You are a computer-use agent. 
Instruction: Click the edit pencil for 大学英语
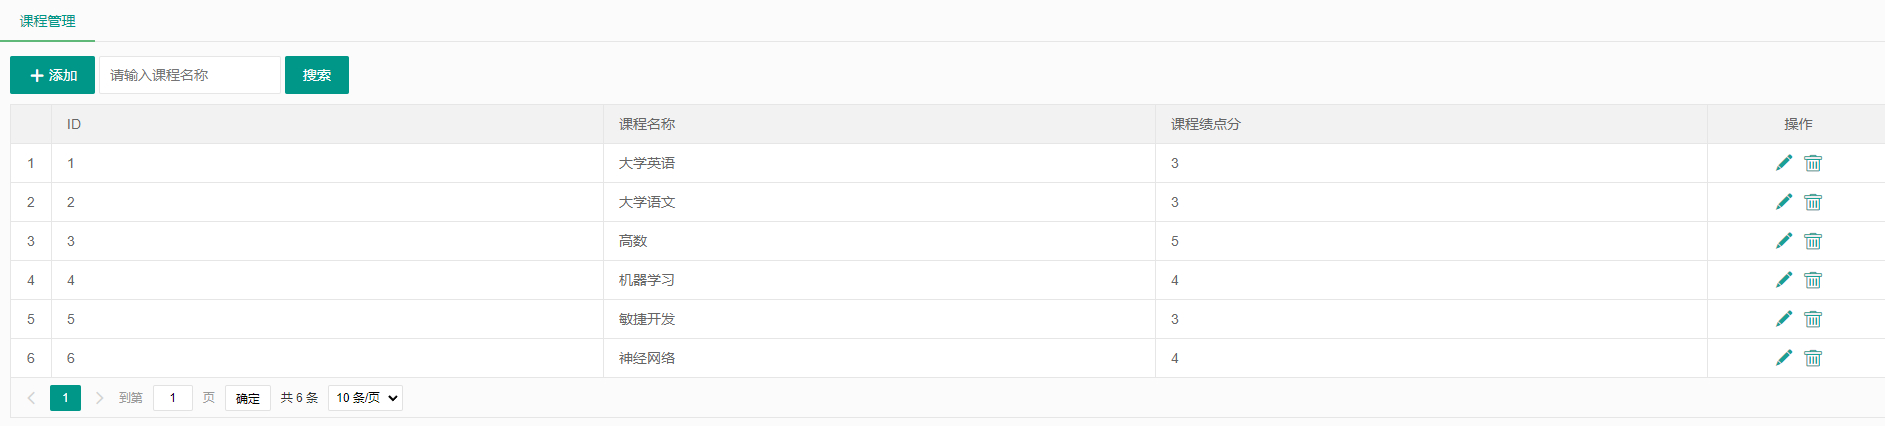click(1783, 163)
